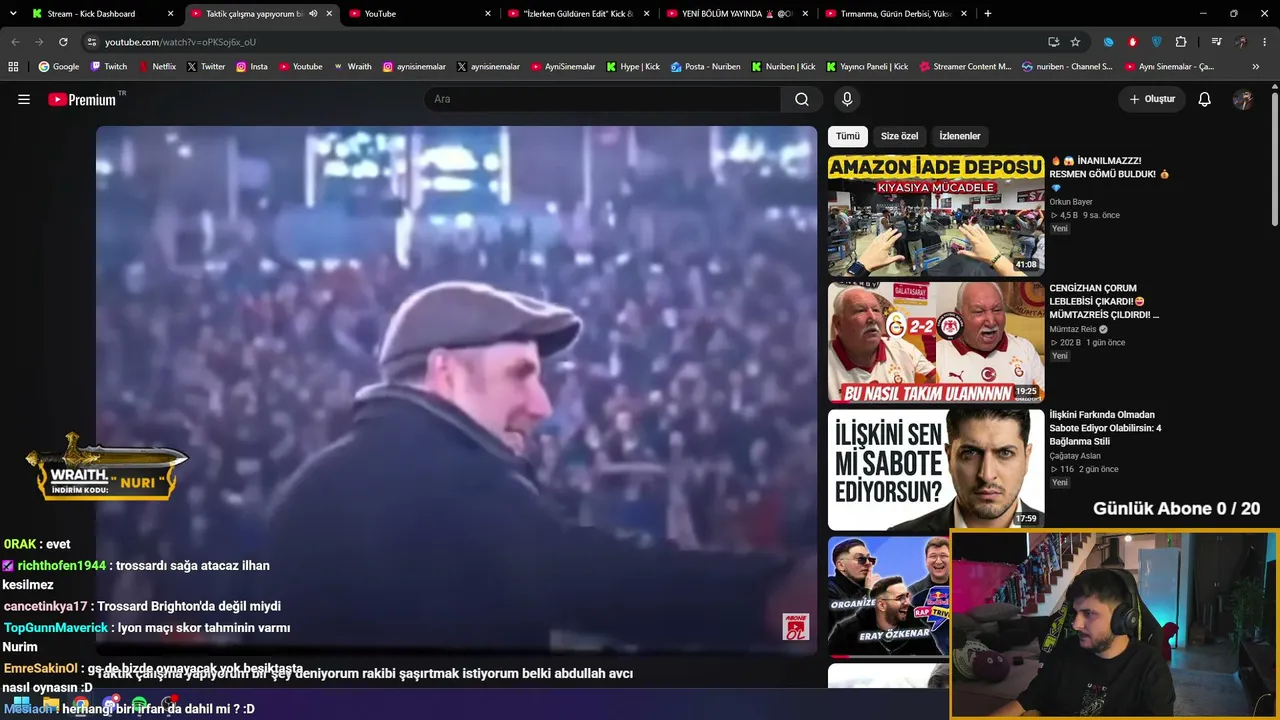Viewport: 1280px width, 720px height.
Task: Switch to the plain YouTube tab
Action: [x=420, y=14]
